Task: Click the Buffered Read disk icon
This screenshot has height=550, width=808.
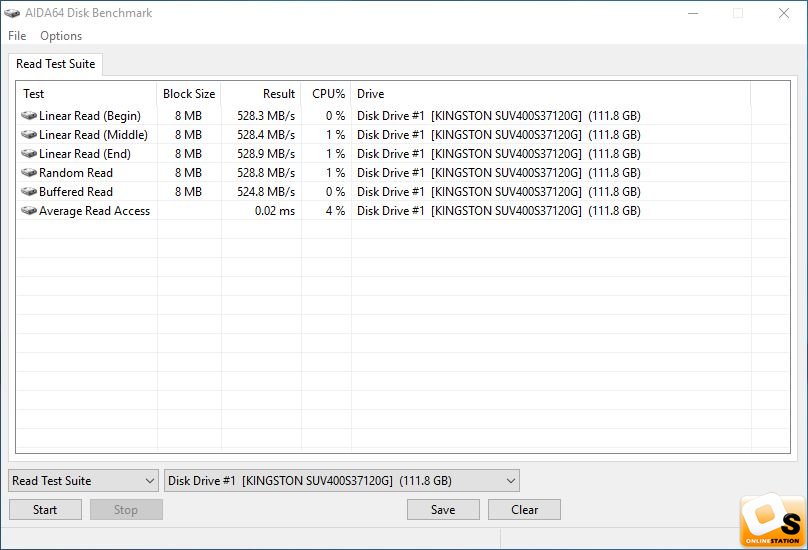Action: click(x=29, y=192)
